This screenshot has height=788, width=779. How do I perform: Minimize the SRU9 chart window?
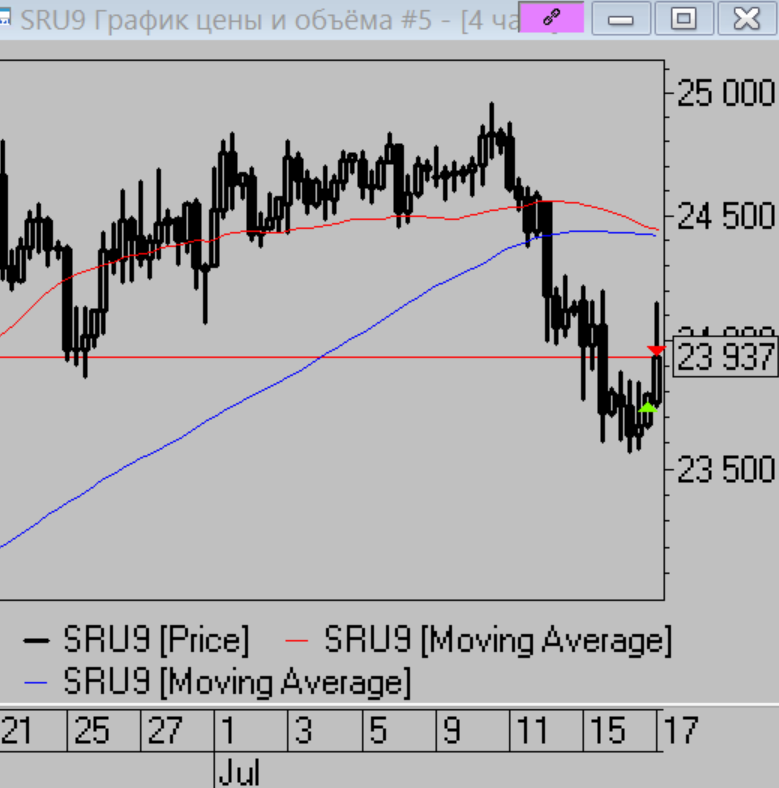pyautogui.click(x=622, y=18)
